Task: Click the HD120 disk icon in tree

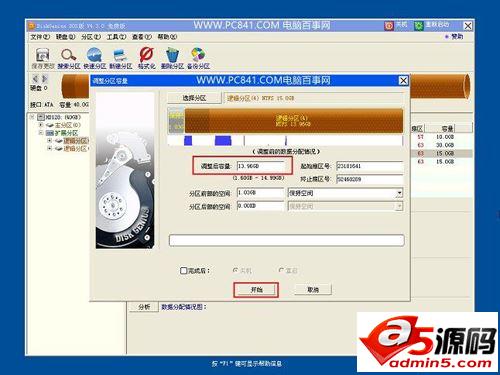Action: click(x=41, y=117)
